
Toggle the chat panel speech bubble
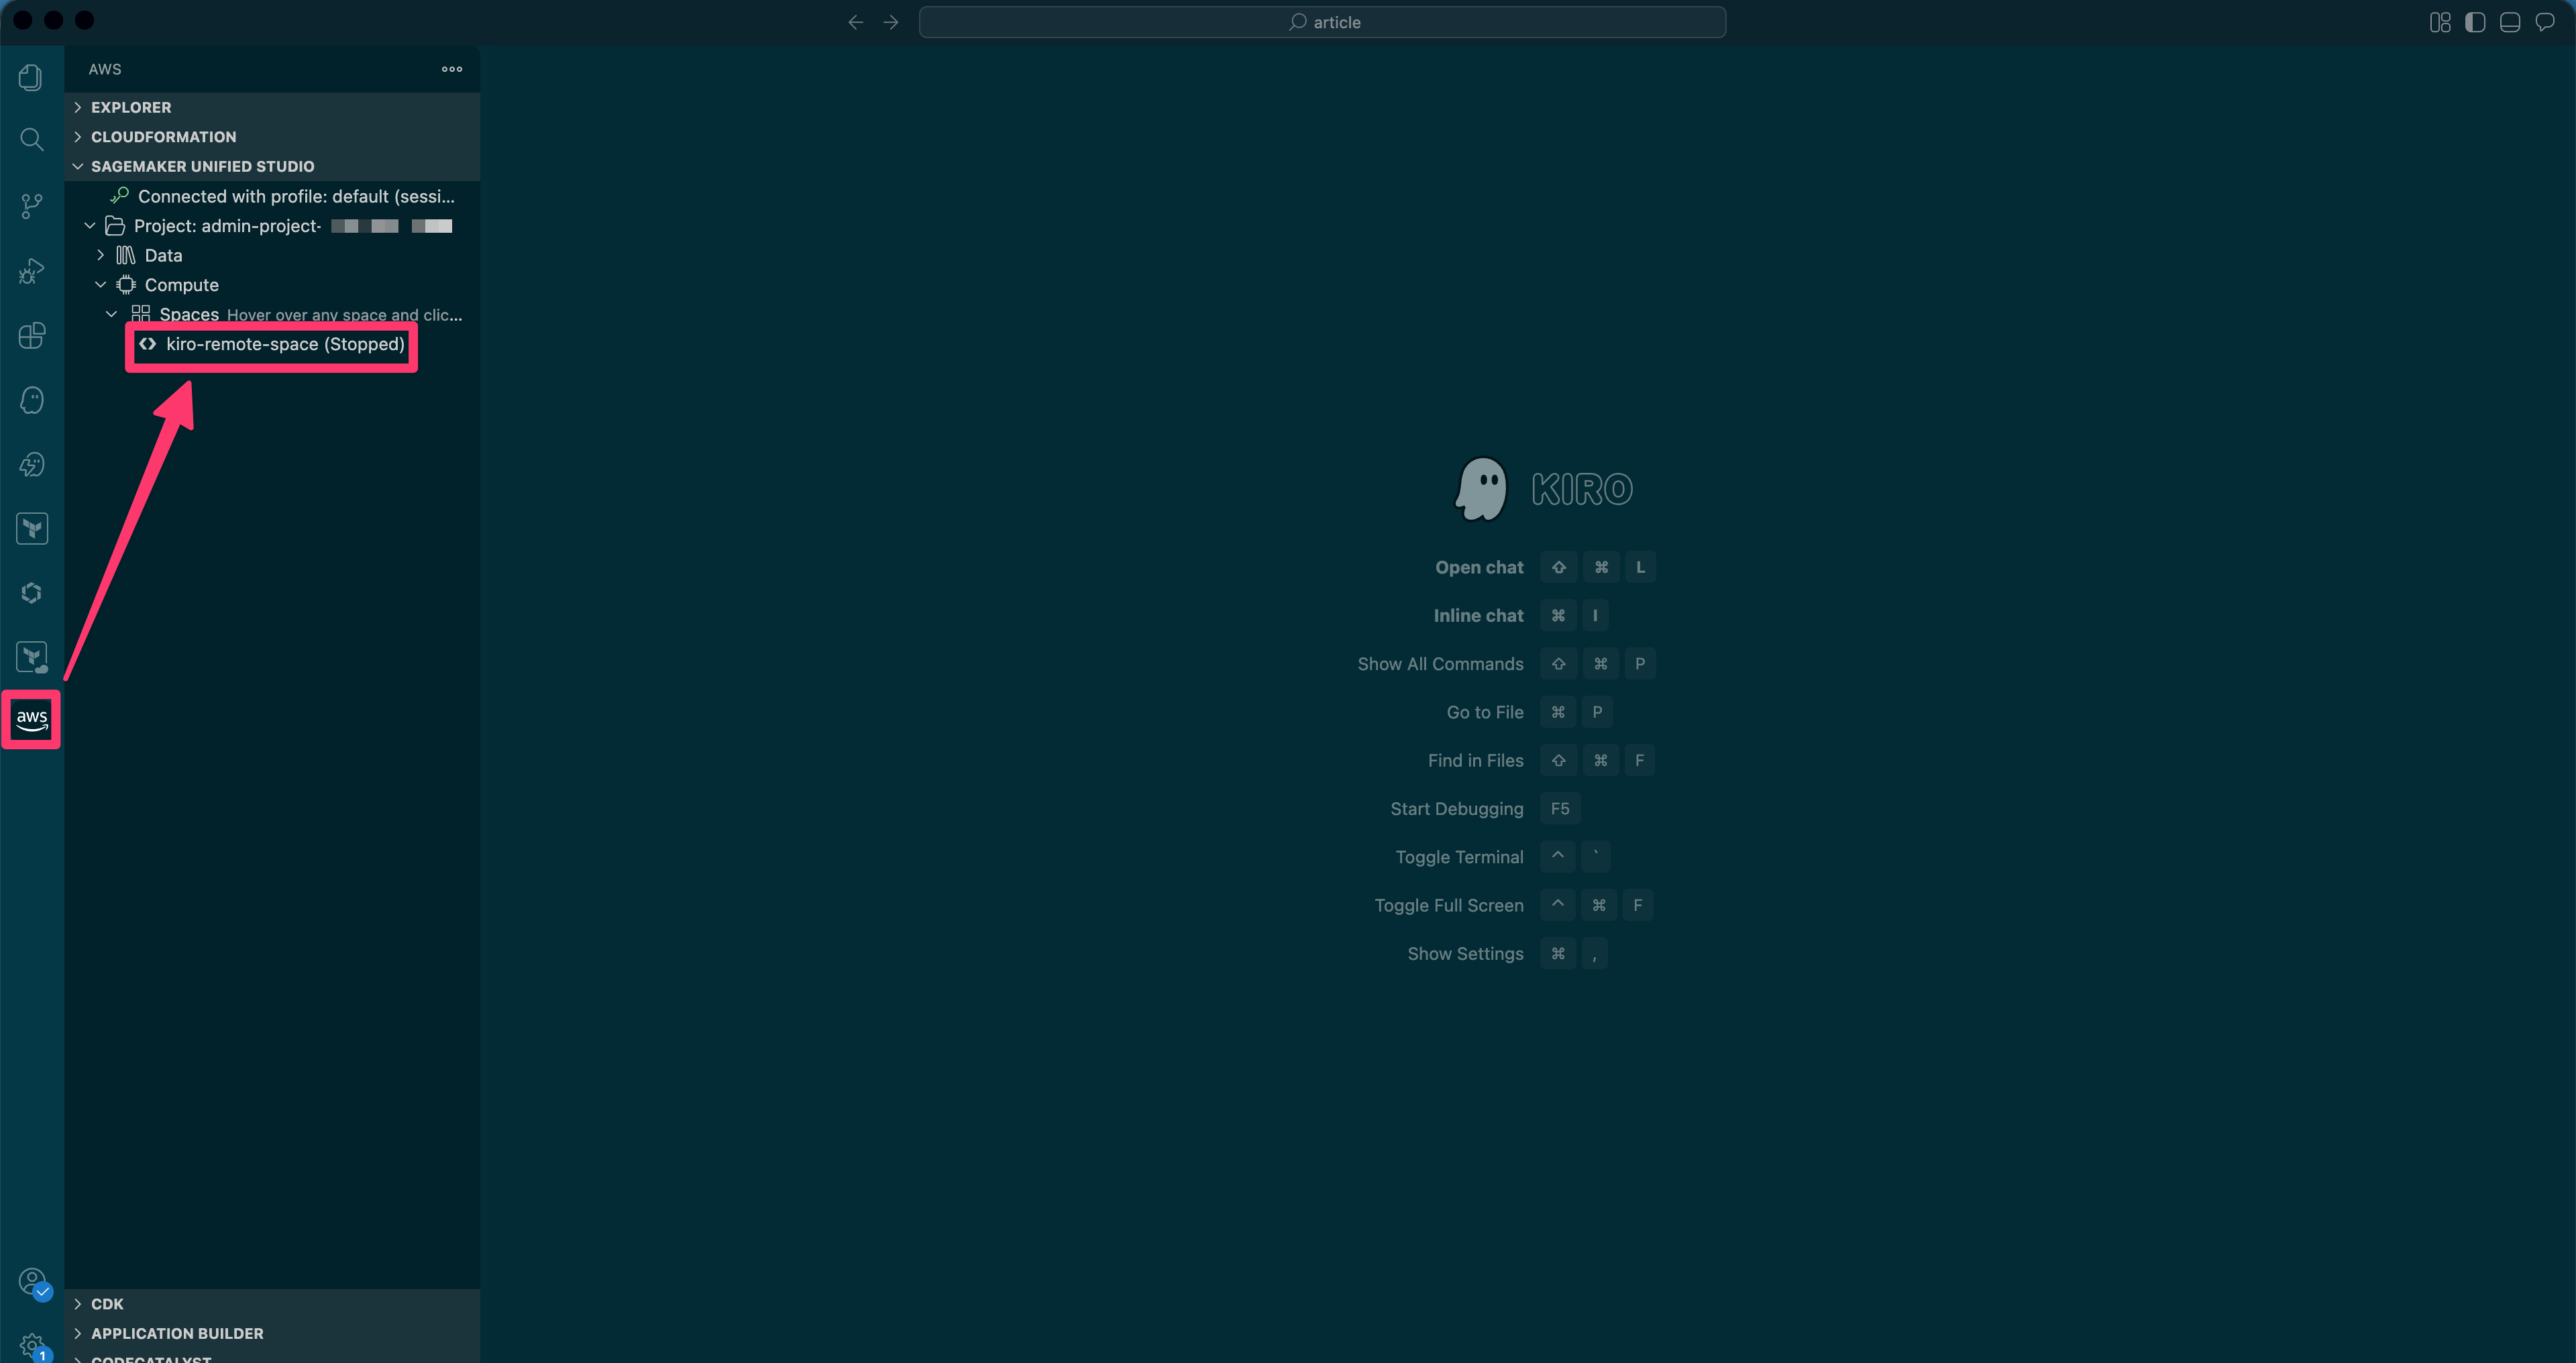[x=2545, y=22]
